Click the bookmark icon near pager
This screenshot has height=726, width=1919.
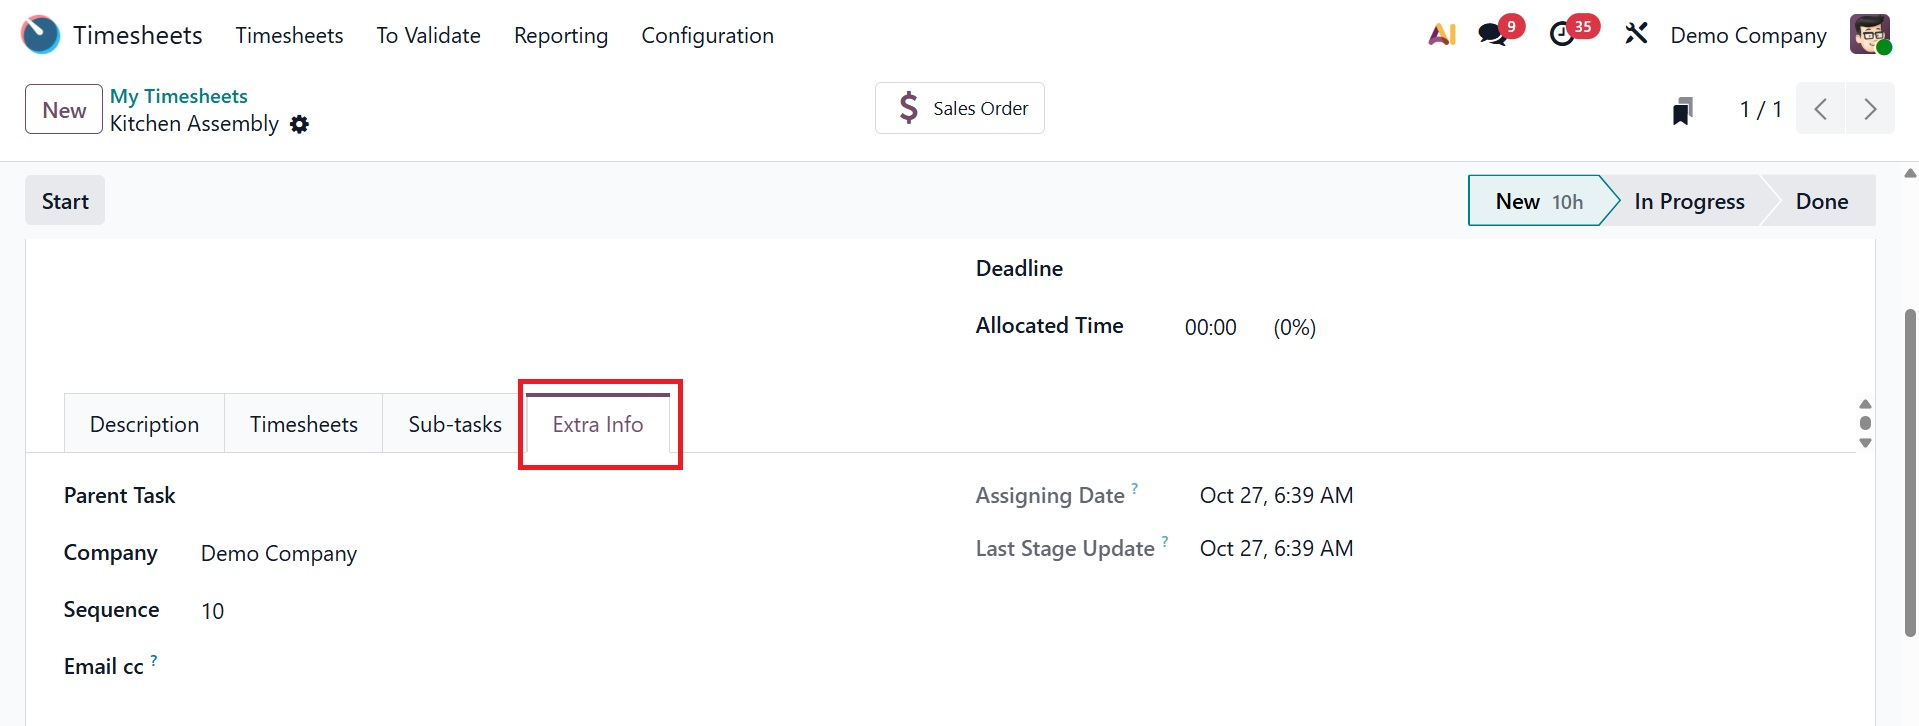point(1682,110)
